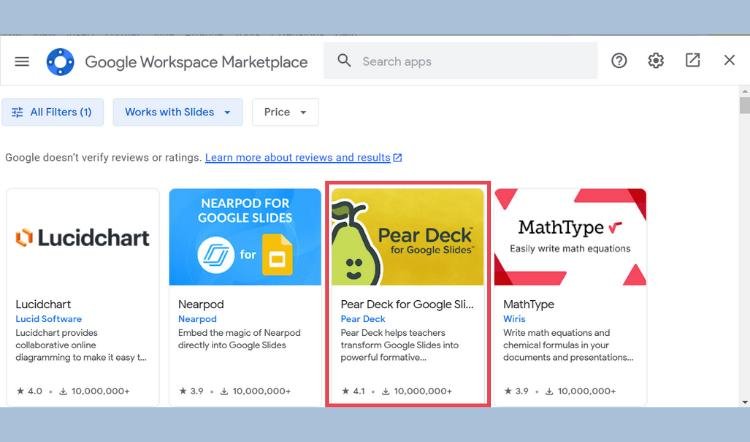Open the settings gear icon
This screenshot has height=442, width=750.
(656, 61)
